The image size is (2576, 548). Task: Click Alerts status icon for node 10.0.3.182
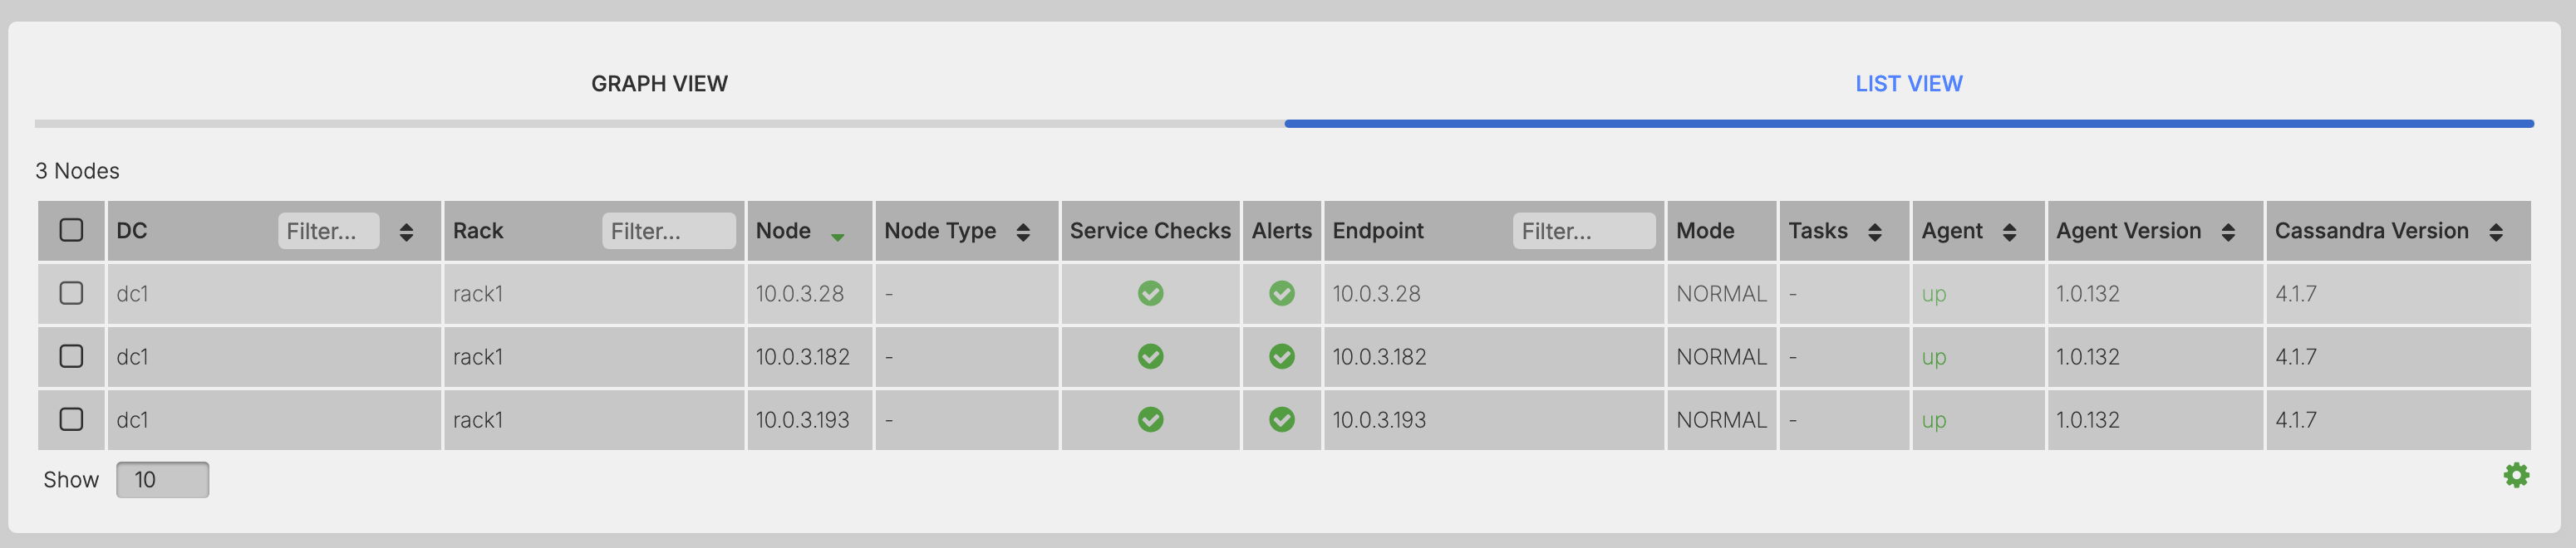(1281, 356)
